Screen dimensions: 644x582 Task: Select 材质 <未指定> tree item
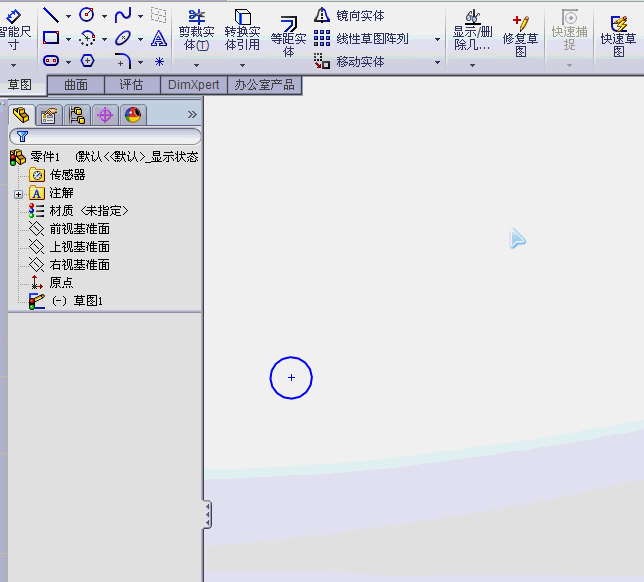pyautogui.click(x=78, y=211)
